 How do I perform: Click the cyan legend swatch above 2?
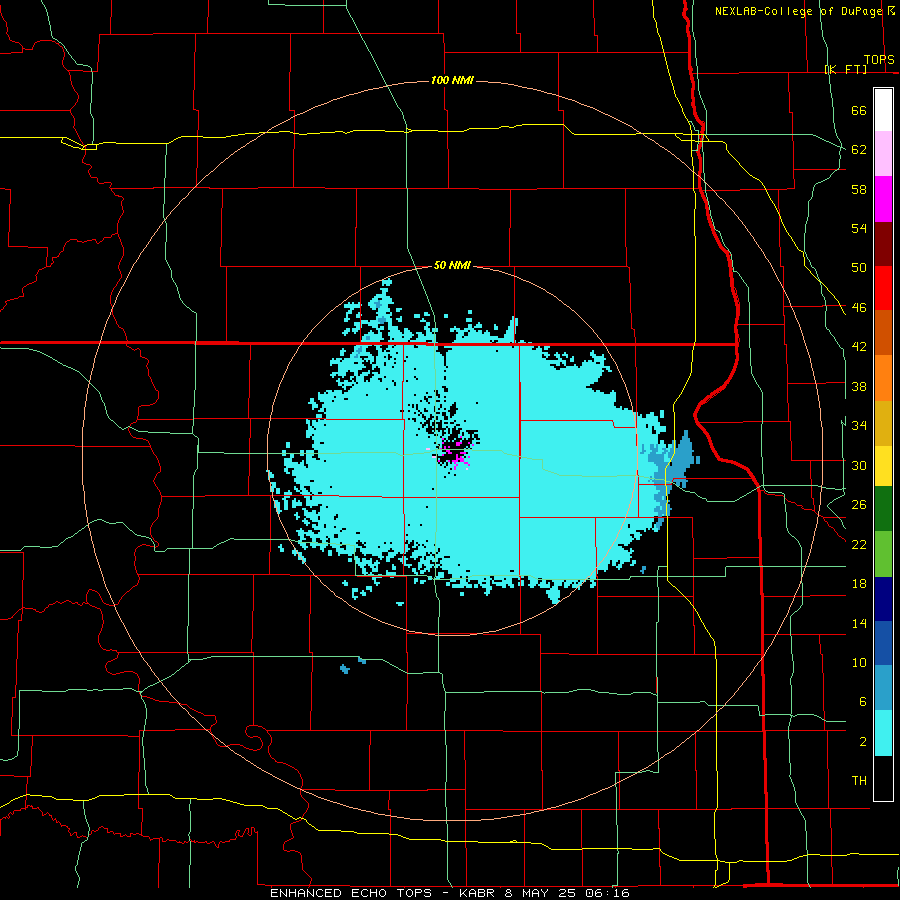click(x=883, y=733)
